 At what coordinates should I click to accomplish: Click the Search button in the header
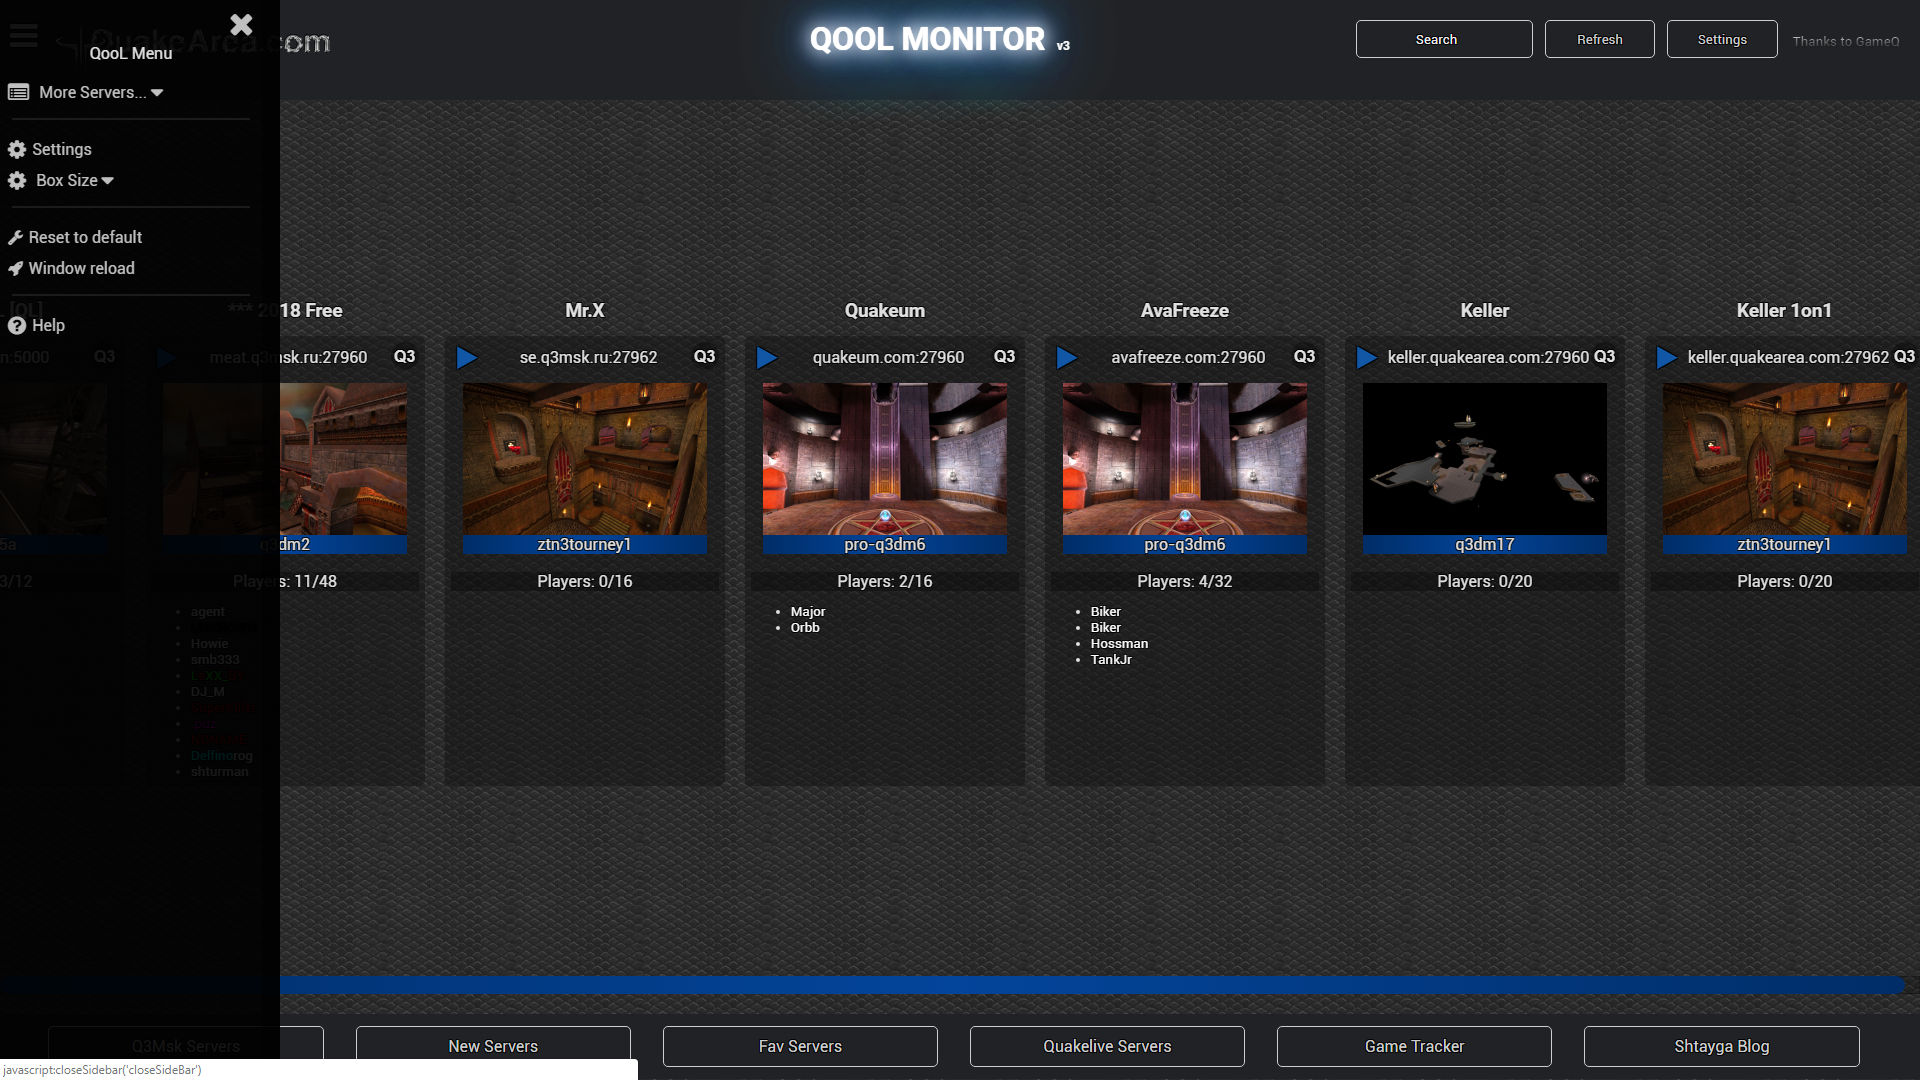[1443, 39]
